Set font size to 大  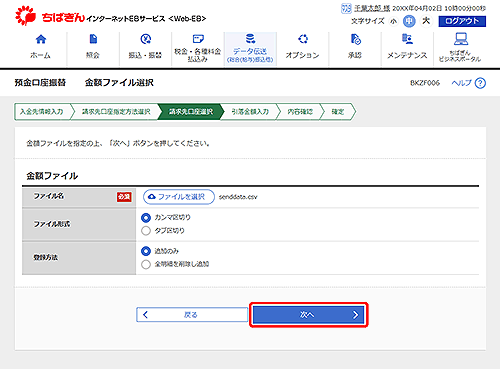click(426, 21)
